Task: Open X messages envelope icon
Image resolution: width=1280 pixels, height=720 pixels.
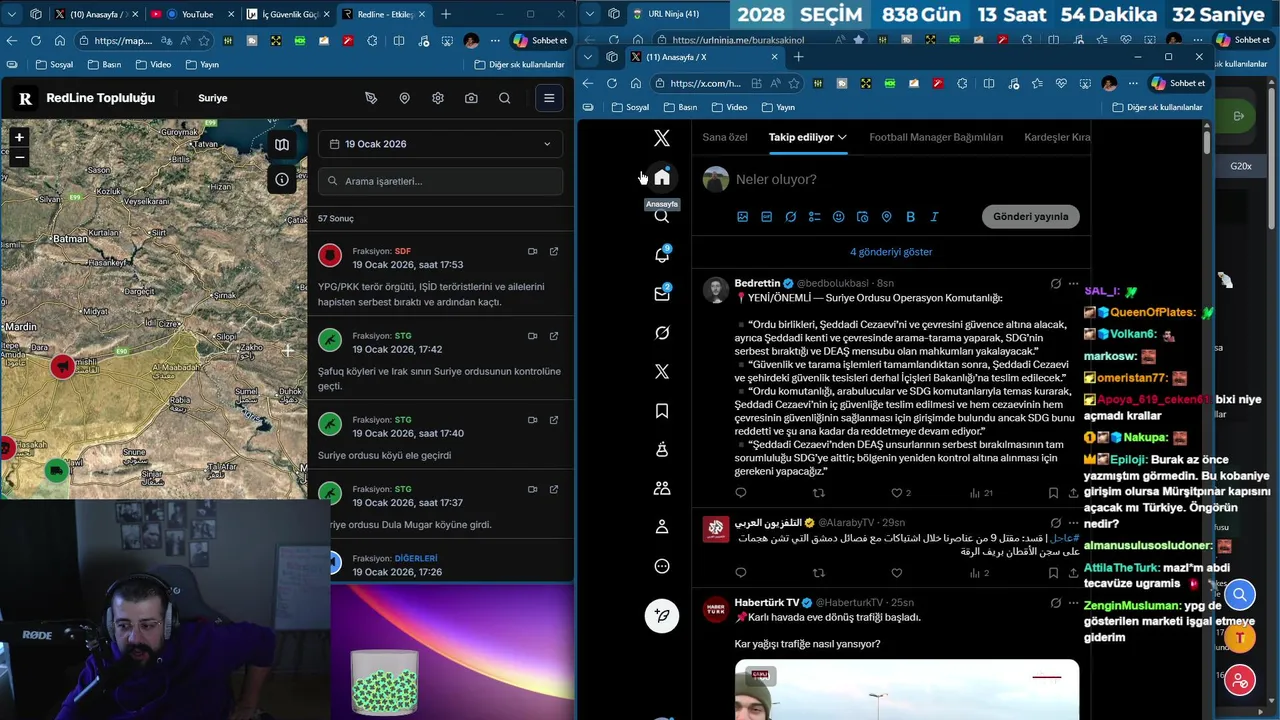Action: pos(661,293)
